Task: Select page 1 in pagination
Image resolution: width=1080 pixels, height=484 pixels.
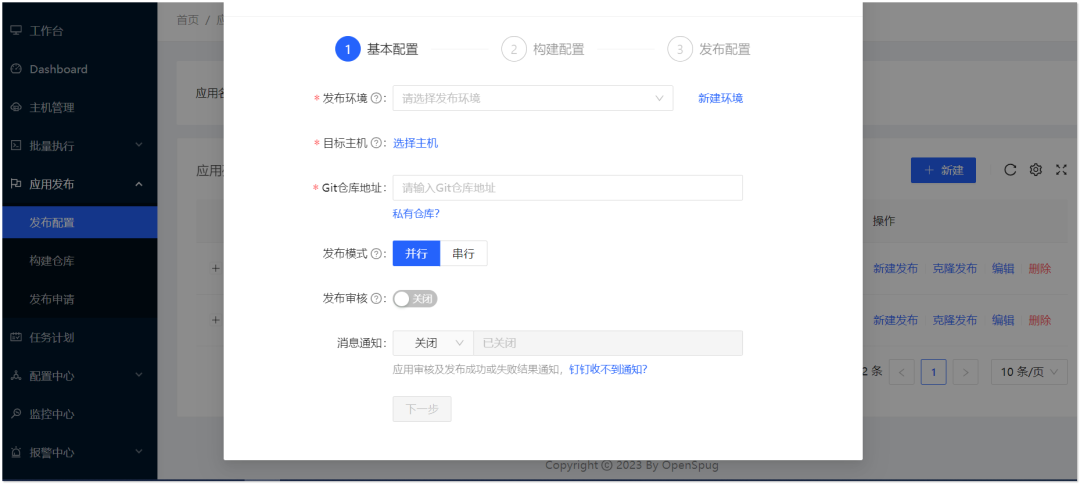Action: pyautogui.click(x=934, y=372)
